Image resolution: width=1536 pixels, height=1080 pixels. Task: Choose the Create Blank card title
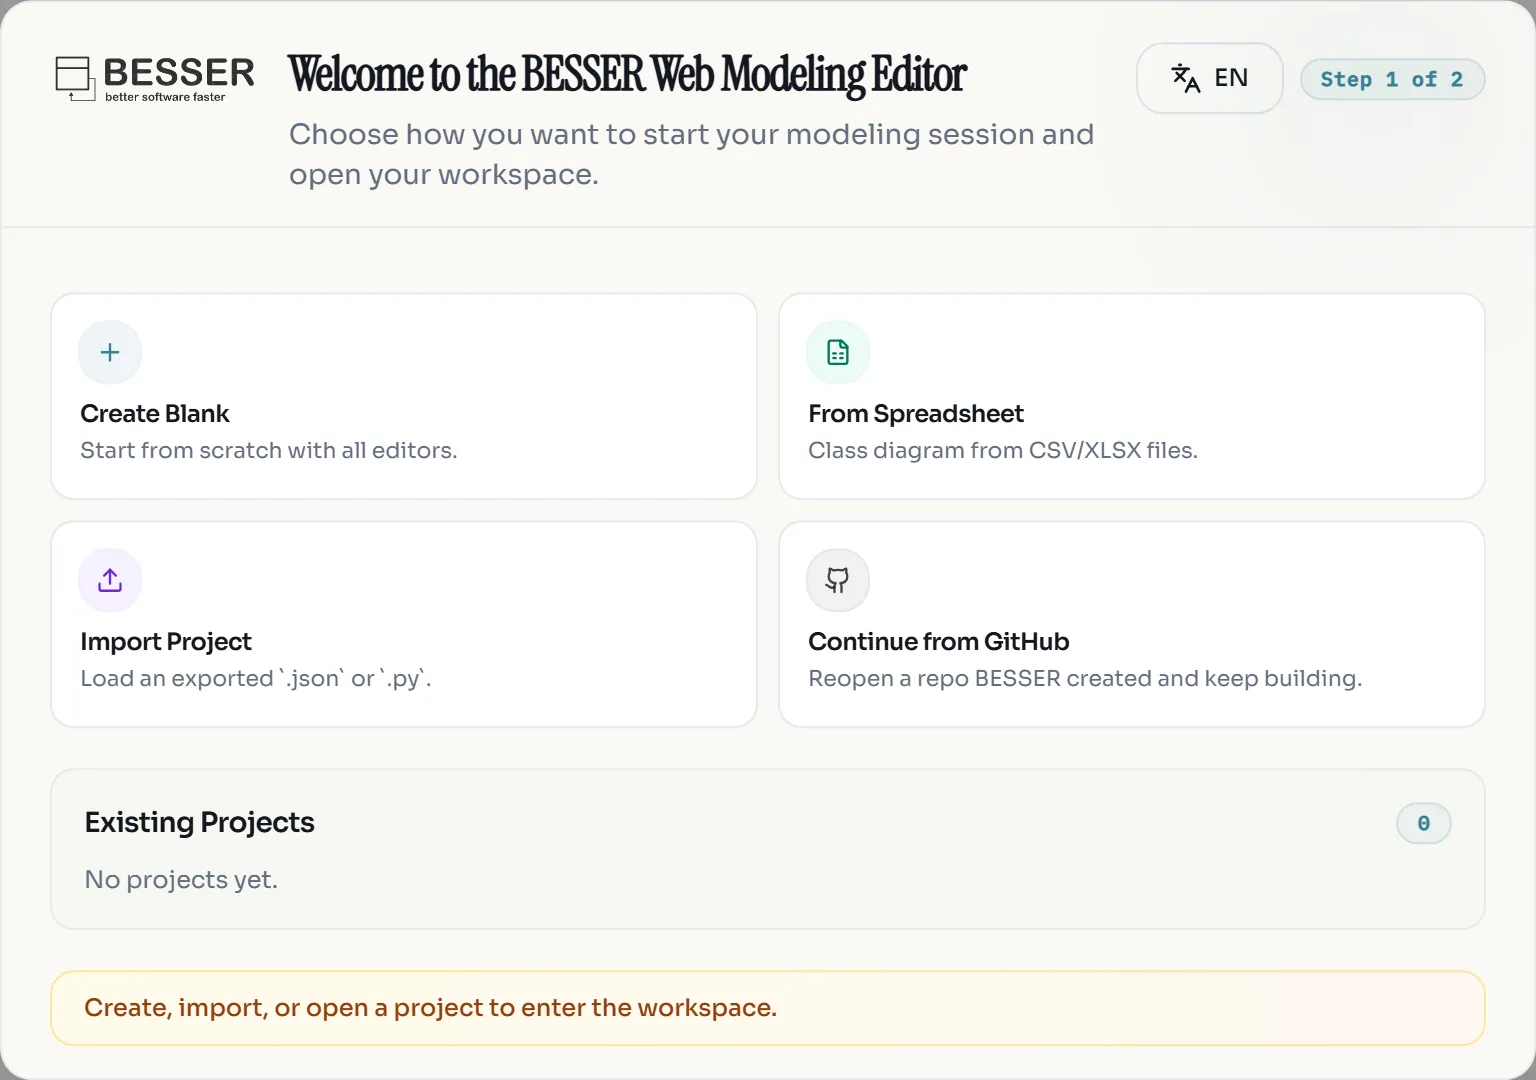click(155, 414)
